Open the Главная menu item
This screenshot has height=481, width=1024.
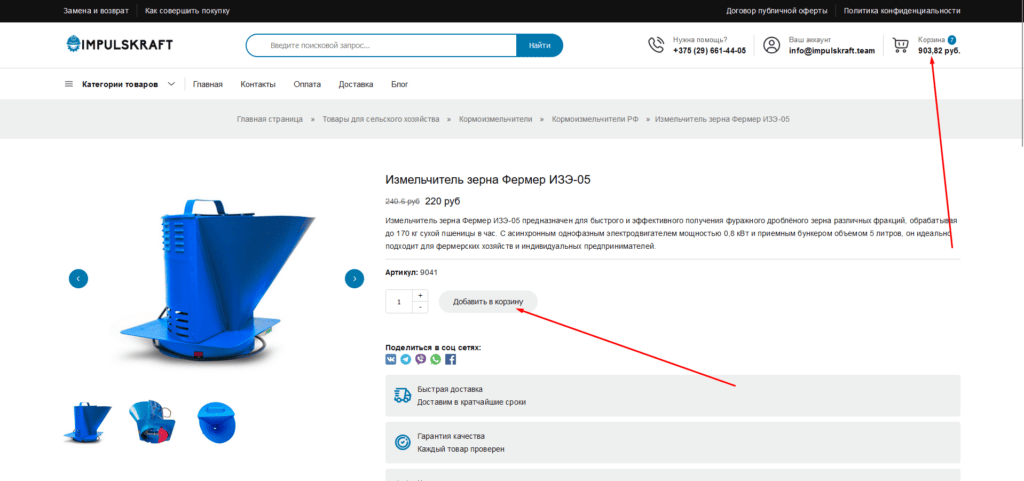click(208, 84)
